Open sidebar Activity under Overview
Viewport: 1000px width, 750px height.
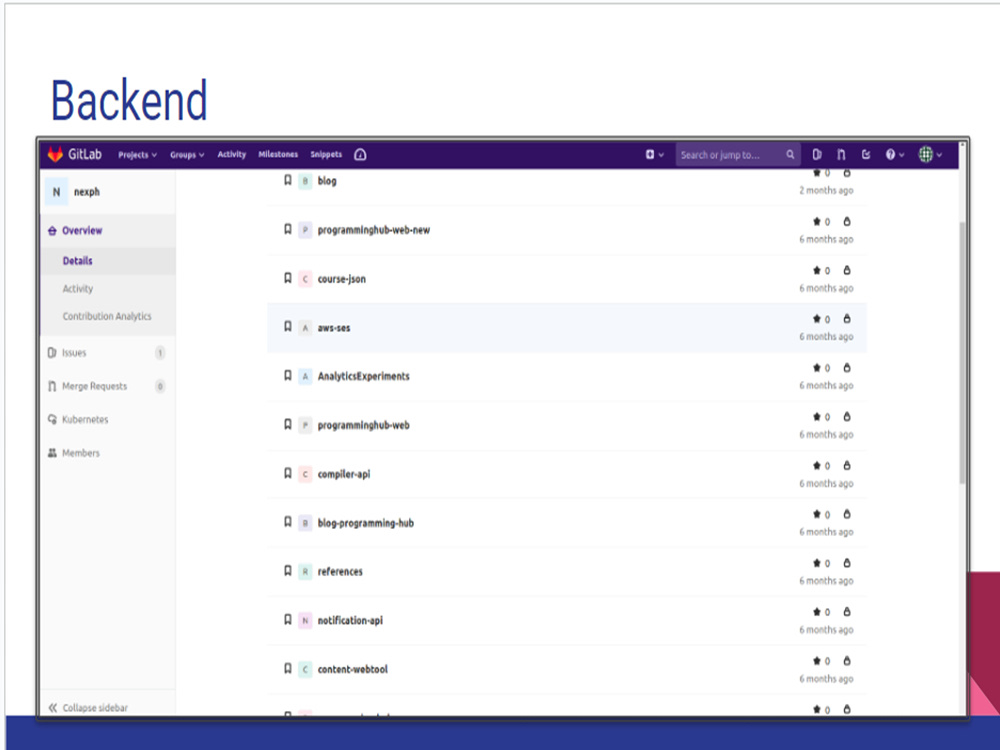78,289
